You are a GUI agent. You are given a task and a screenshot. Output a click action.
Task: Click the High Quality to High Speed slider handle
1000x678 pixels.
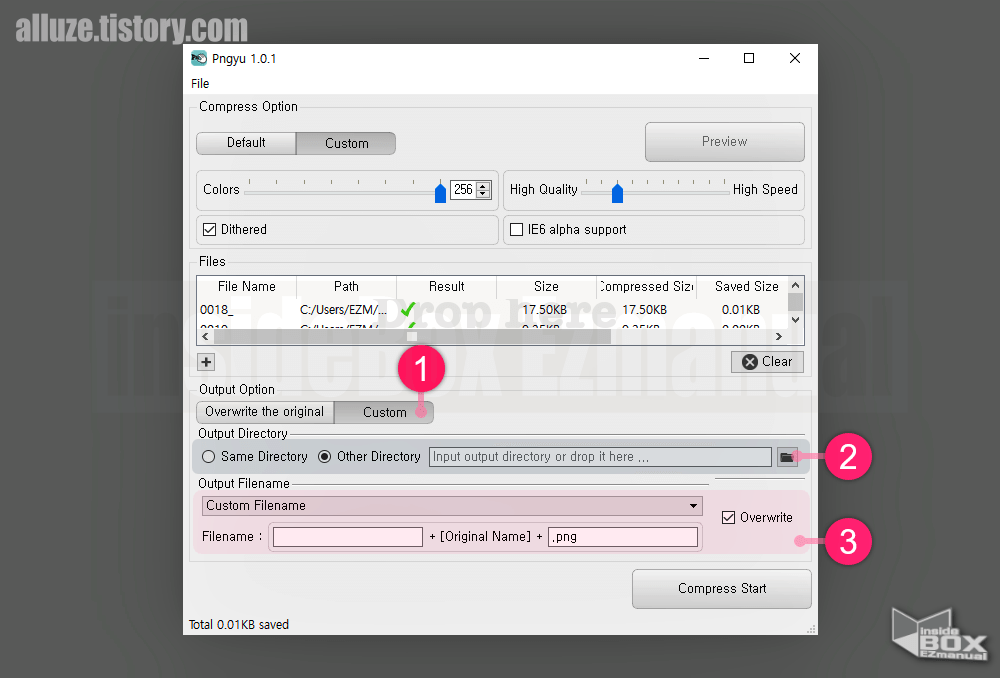(617, 193)
